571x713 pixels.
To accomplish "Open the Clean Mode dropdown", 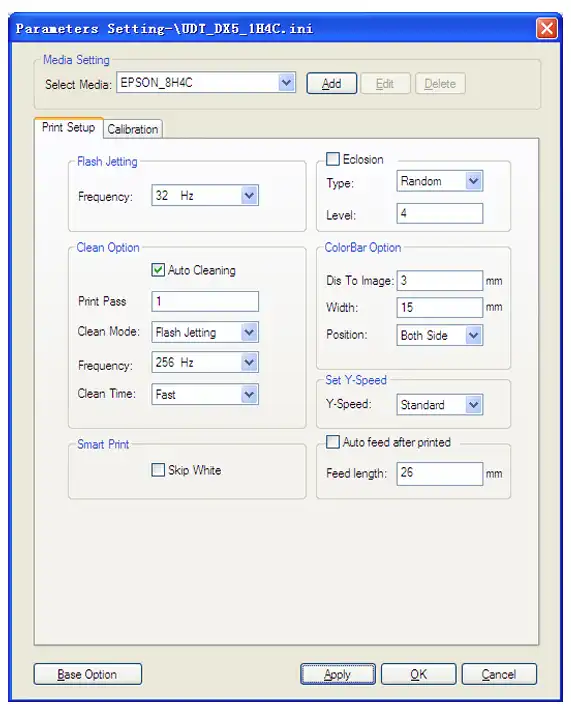I will coord(205,332).
